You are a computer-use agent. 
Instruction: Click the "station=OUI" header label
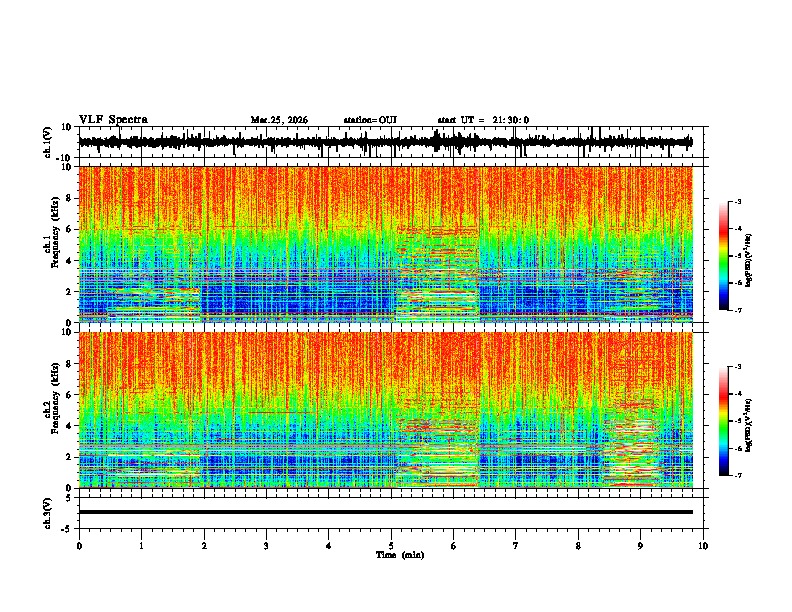pyautogui.click(x=370, y=120)
